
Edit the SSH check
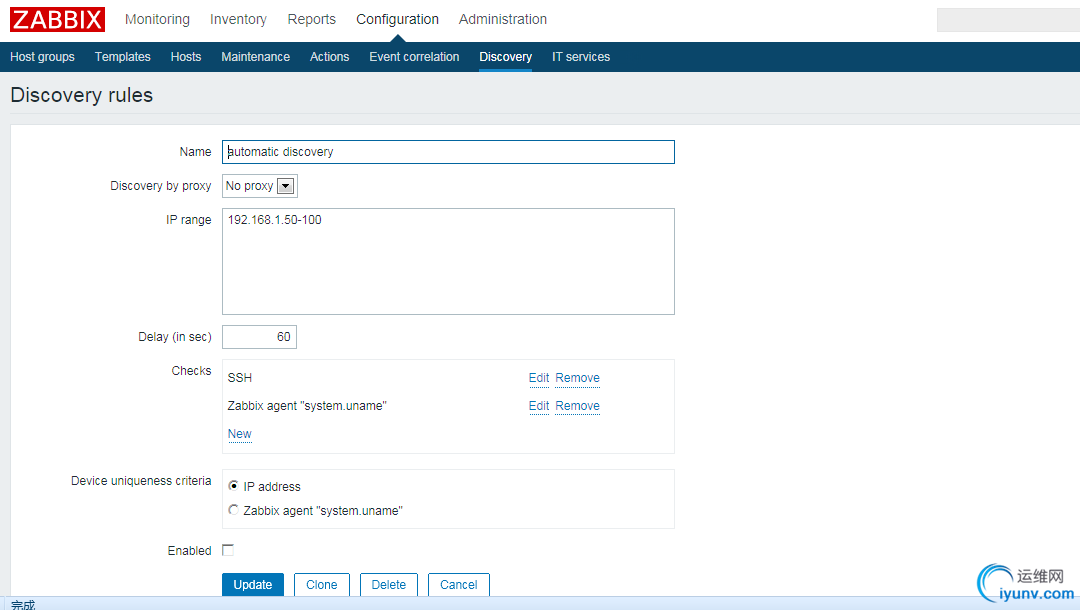click(539, 378)
